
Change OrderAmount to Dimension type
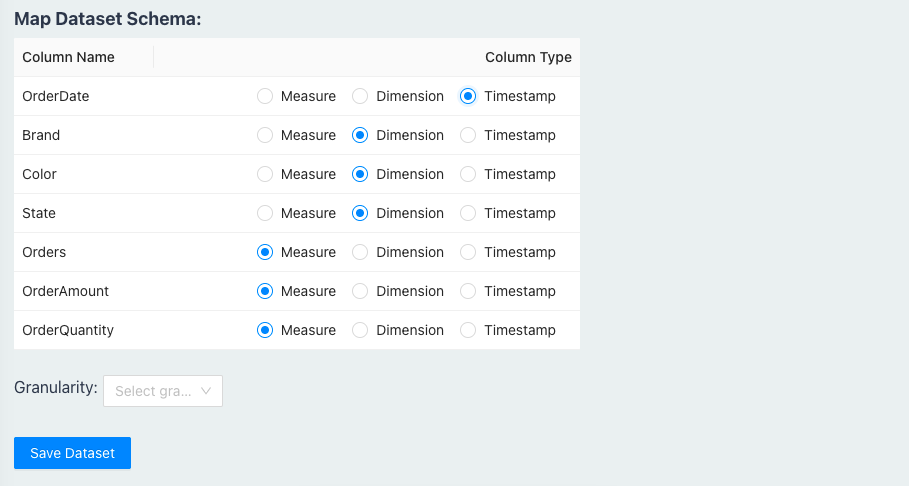(x=361, y=291)
